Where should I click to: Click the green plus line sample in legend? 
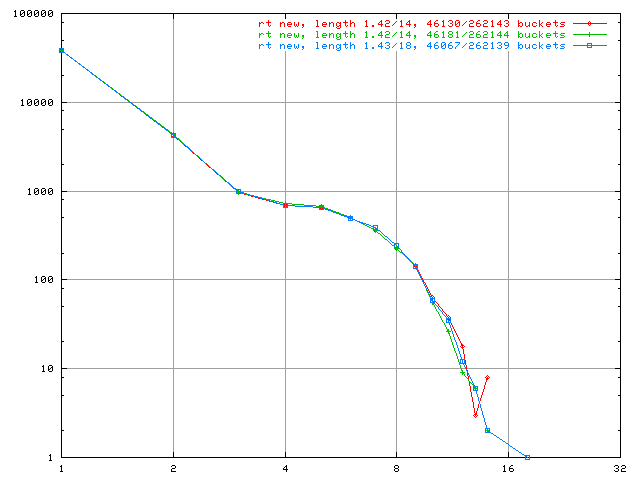(589, 35)
